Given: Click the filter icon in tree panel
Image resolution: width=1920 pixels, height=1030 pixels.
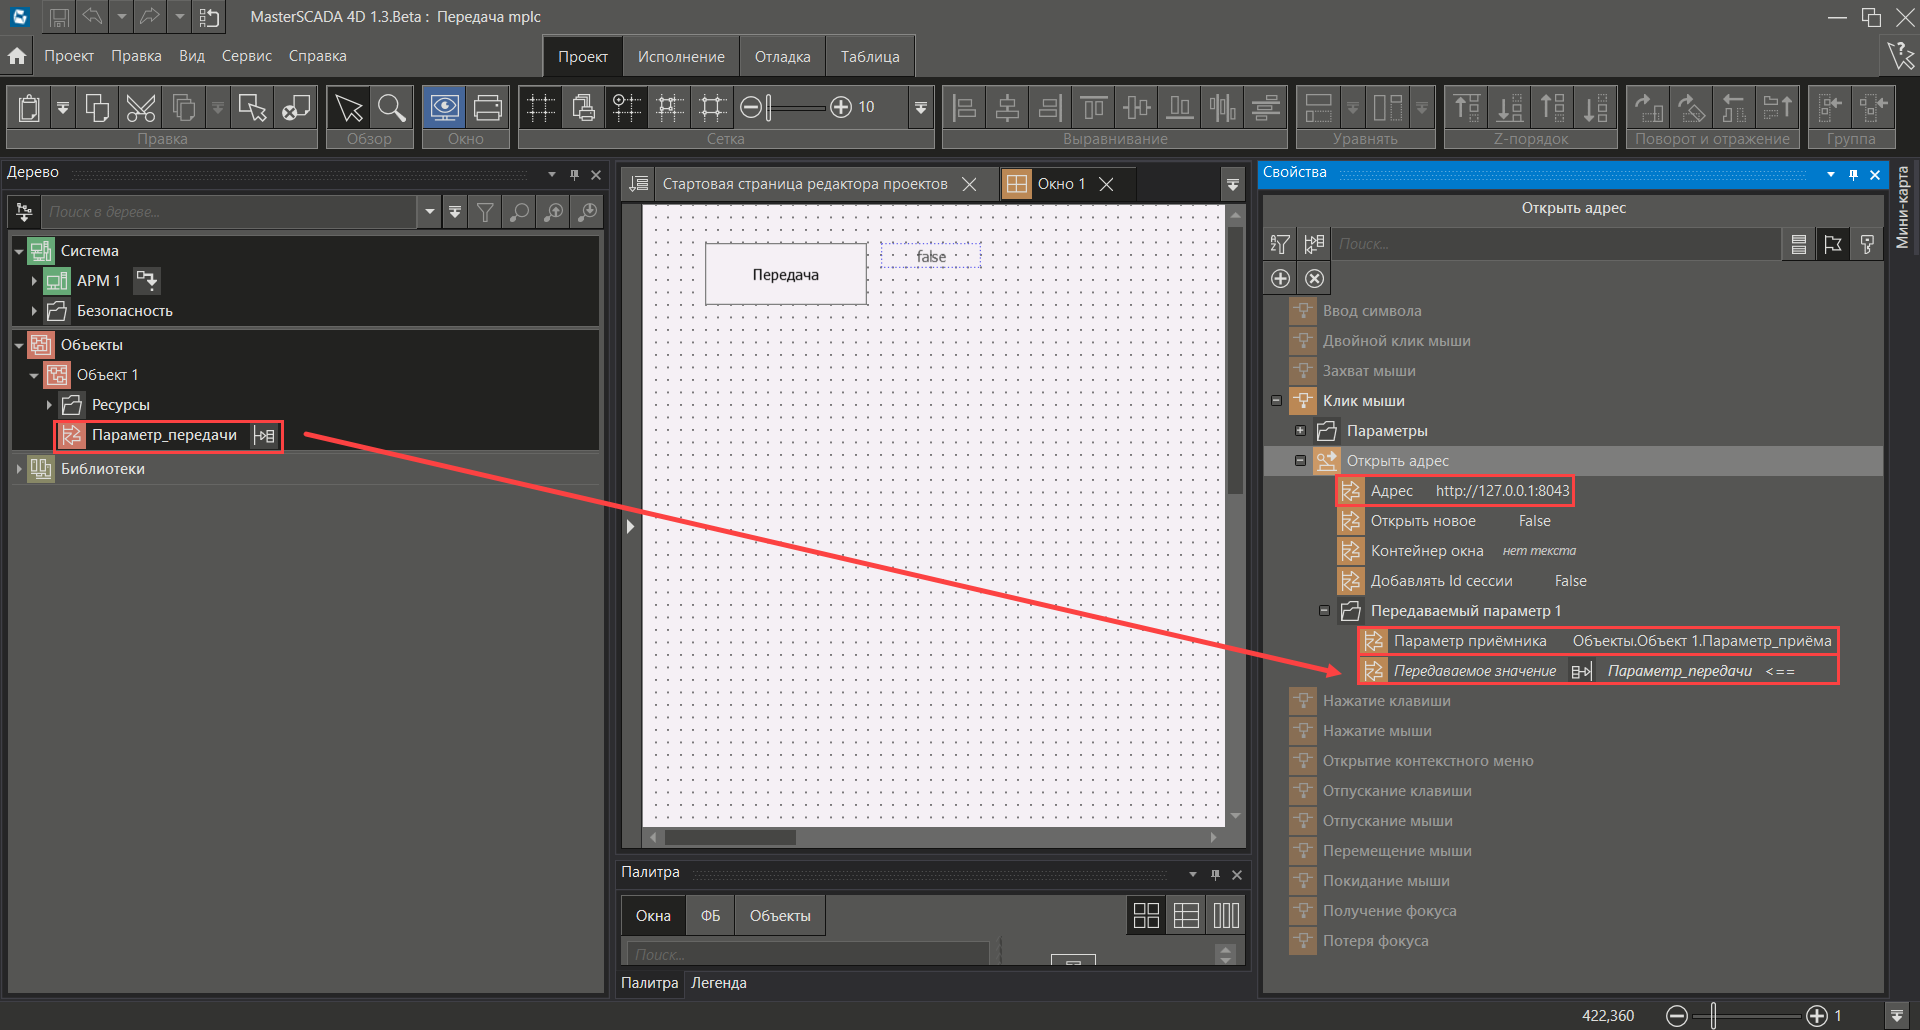Looking at the screenshot, I should pos(485,212).
